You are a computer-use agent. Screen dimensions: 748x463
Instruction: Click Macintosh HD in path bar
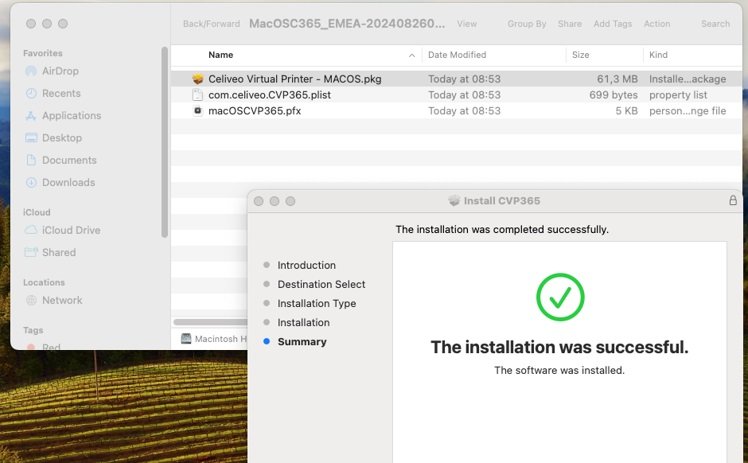click(x=214, y=339)
